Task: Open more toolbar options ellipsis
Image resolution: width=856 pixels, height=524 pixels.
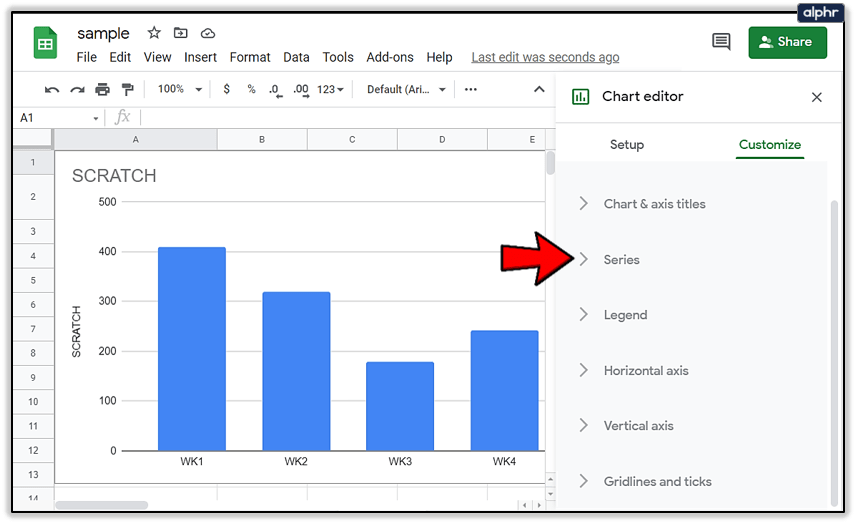Action: 471,90
